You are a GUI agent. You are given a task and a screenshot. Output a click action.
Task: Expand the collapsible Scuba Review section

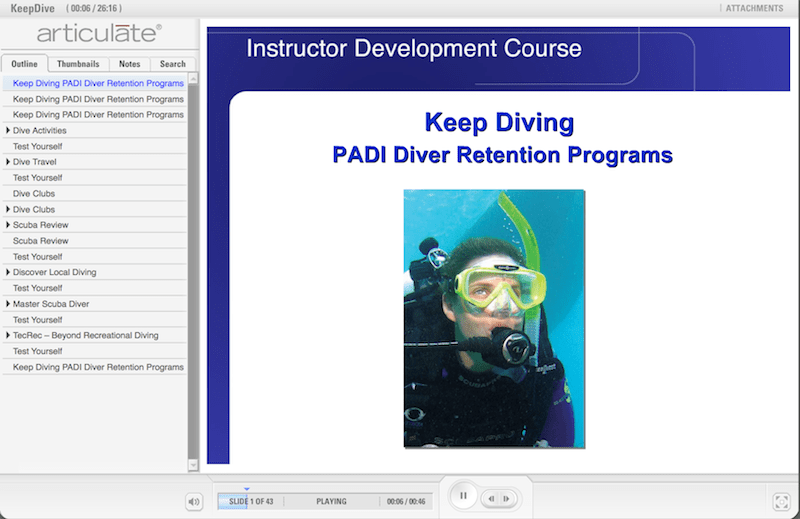[8, 225]
